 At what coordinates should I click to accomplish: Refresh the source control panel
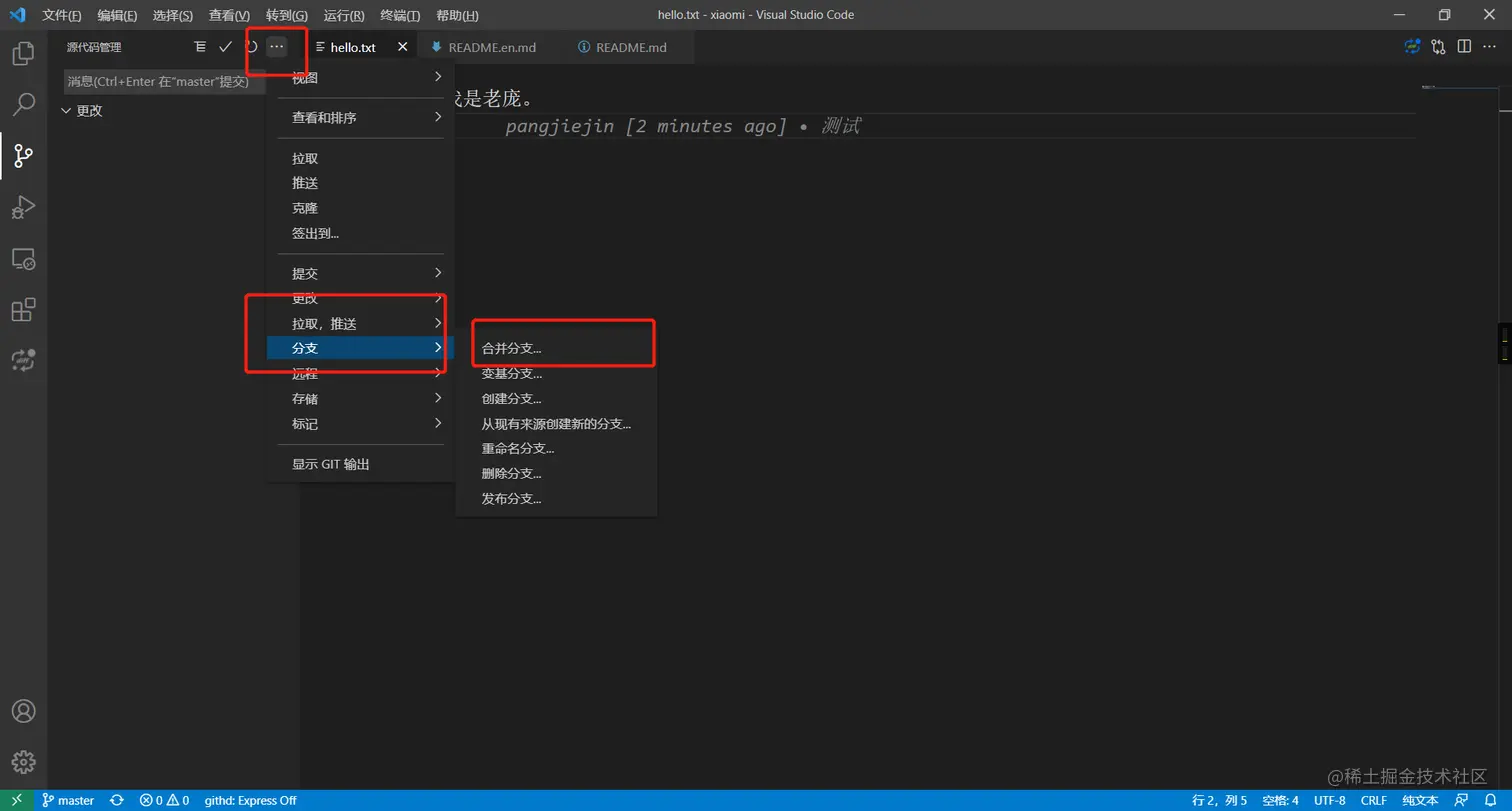pyautogui.click(x=251, y=47)
